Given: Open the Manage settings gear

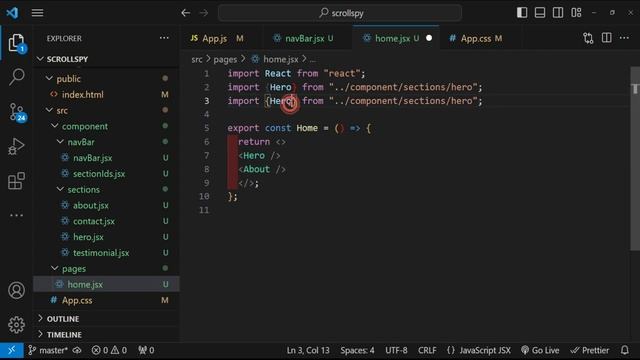Looking at the screenshot, I should coord(16,325).
